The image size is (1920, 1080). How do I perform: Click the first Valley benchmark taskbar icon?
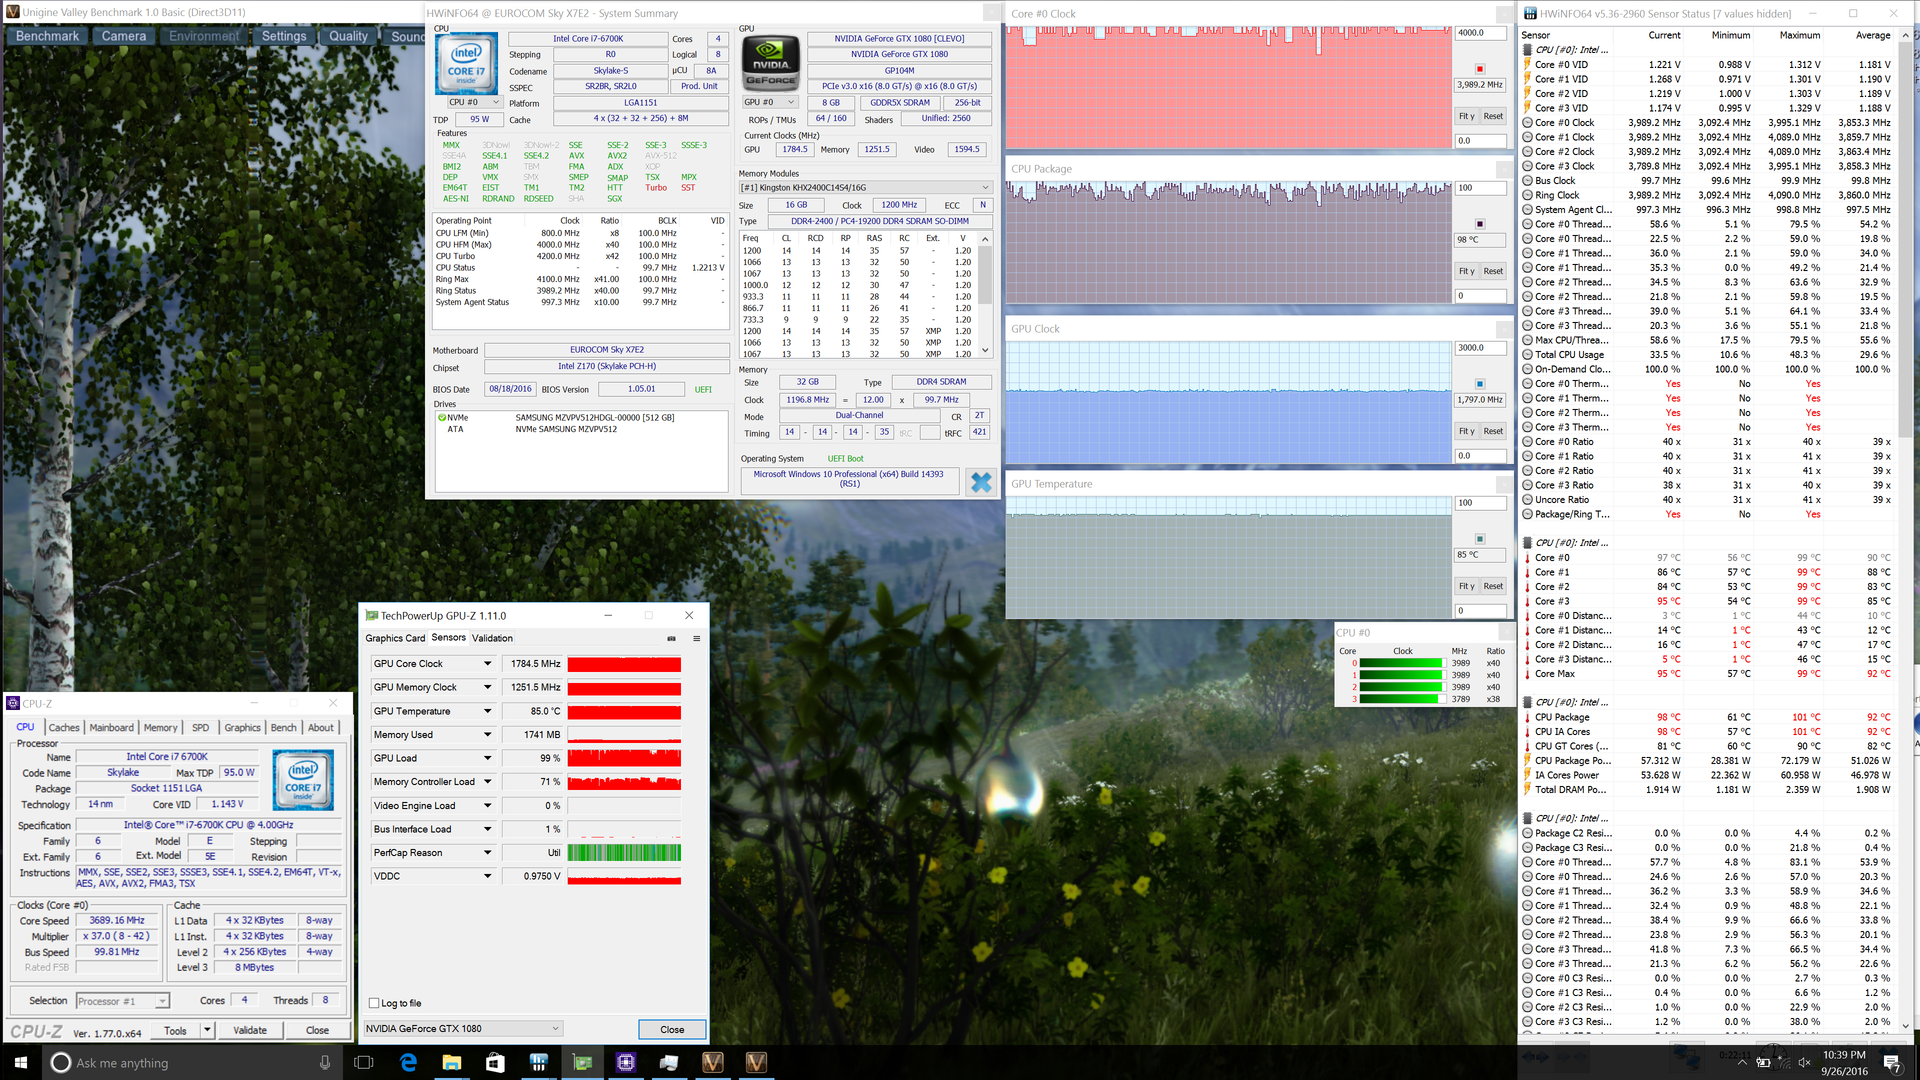(713, 1062)
